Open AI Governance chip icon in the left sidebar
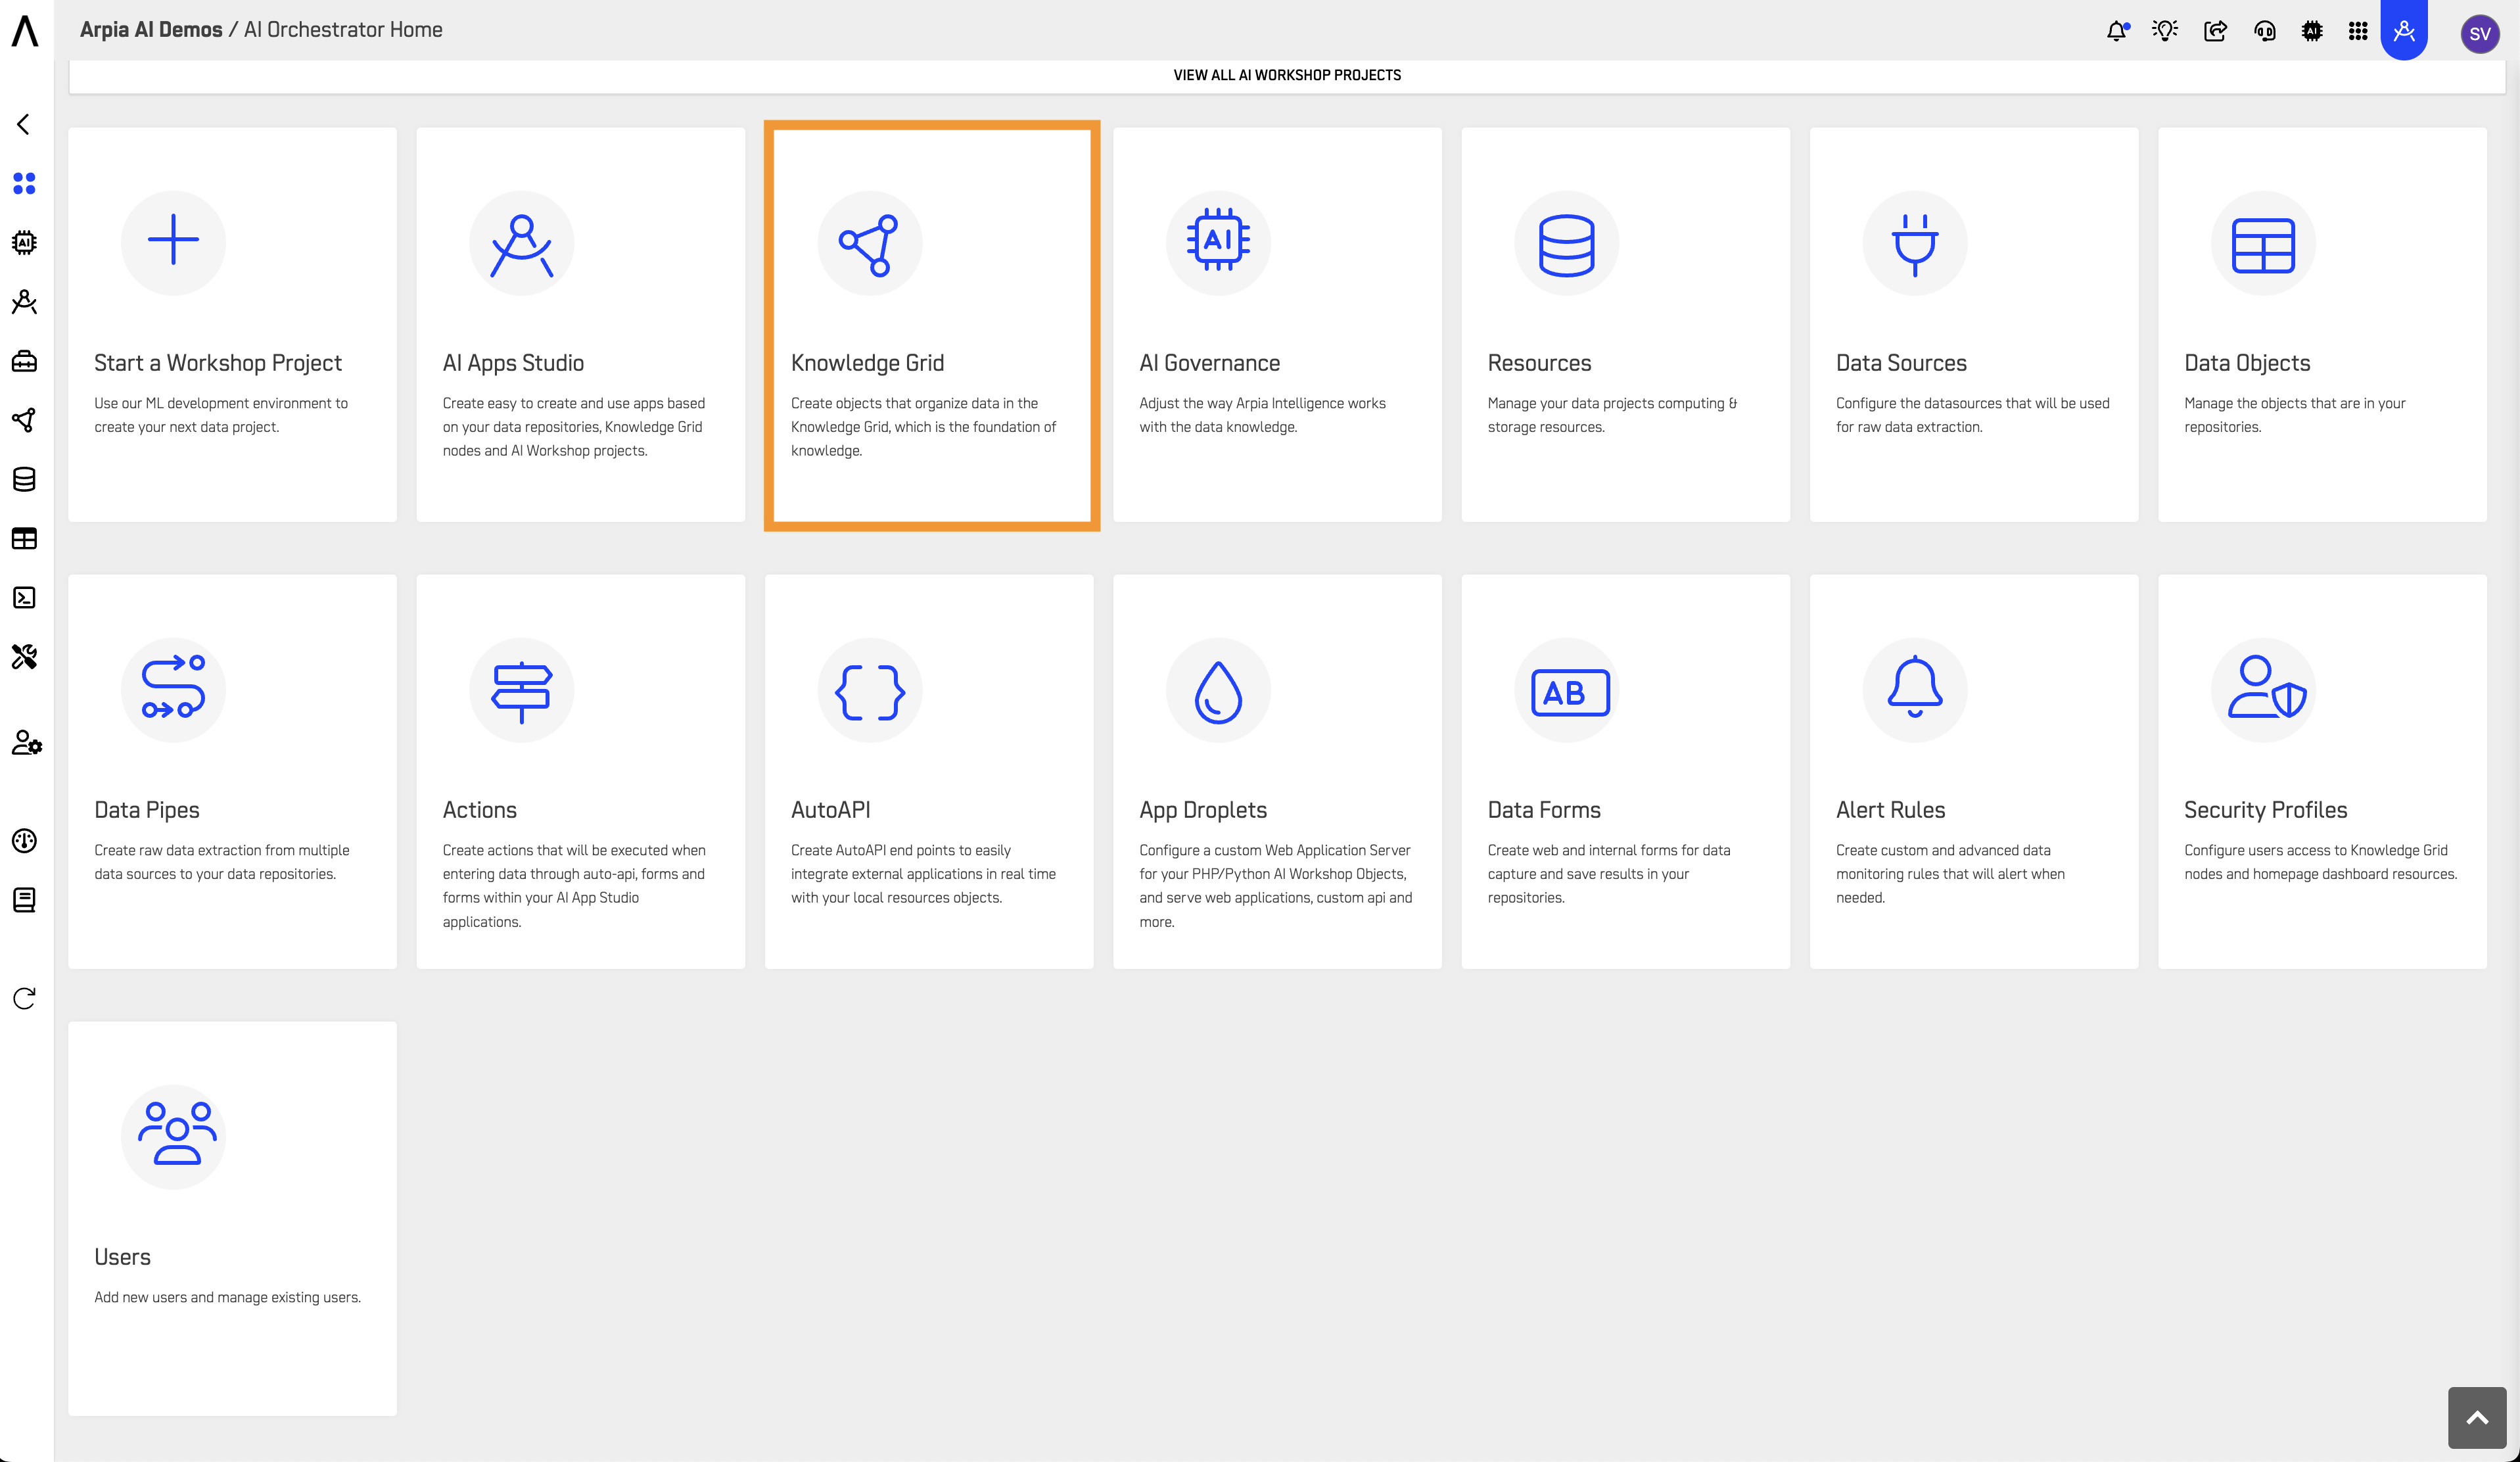Image resolution: width=2520 pixels, height=1462 pixels. [x=24, y=242]
